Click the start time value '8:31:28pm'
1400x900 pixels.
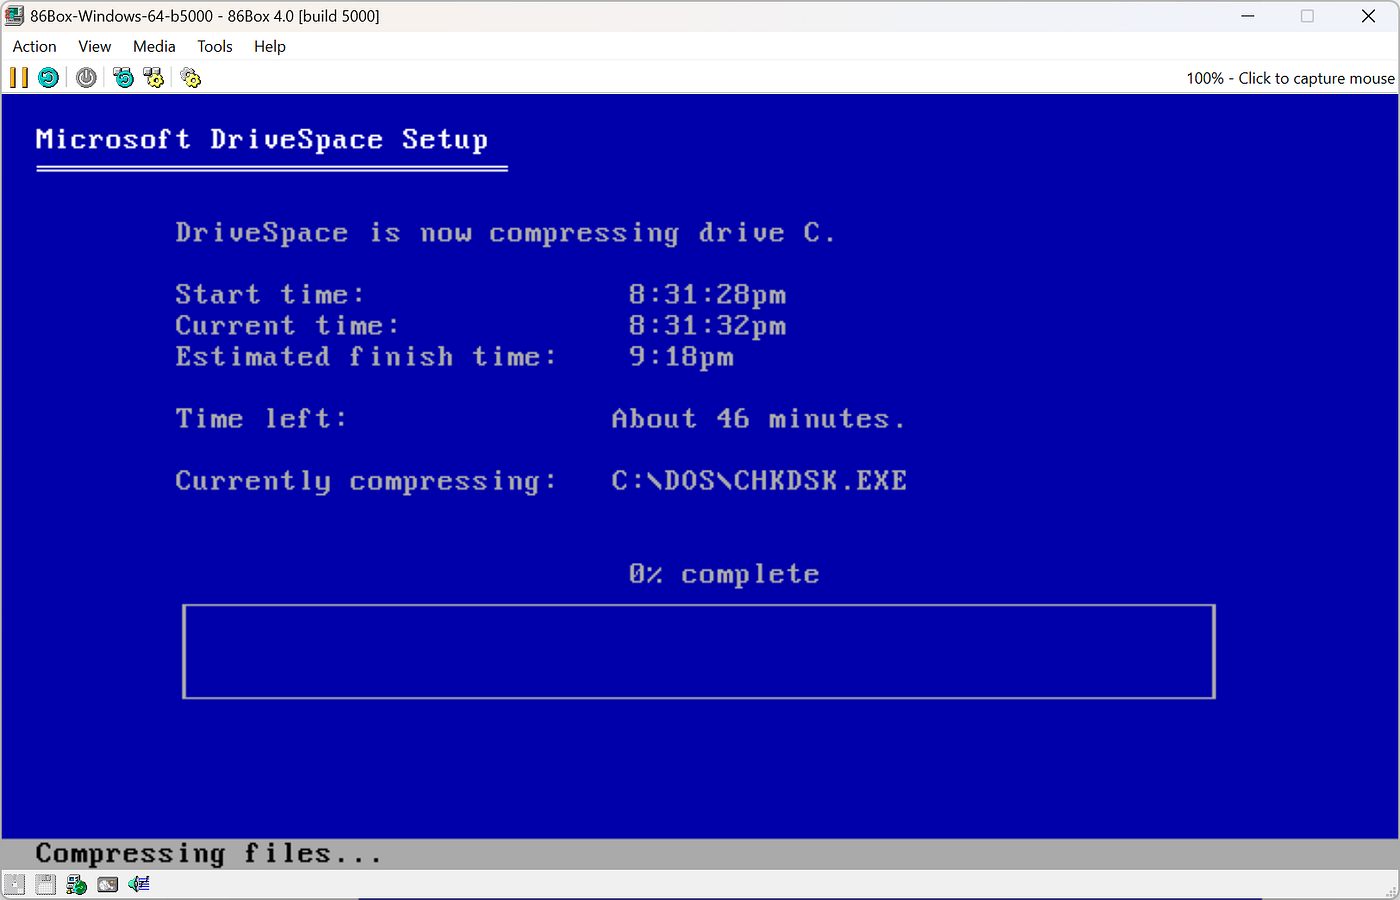click(707, 295)
